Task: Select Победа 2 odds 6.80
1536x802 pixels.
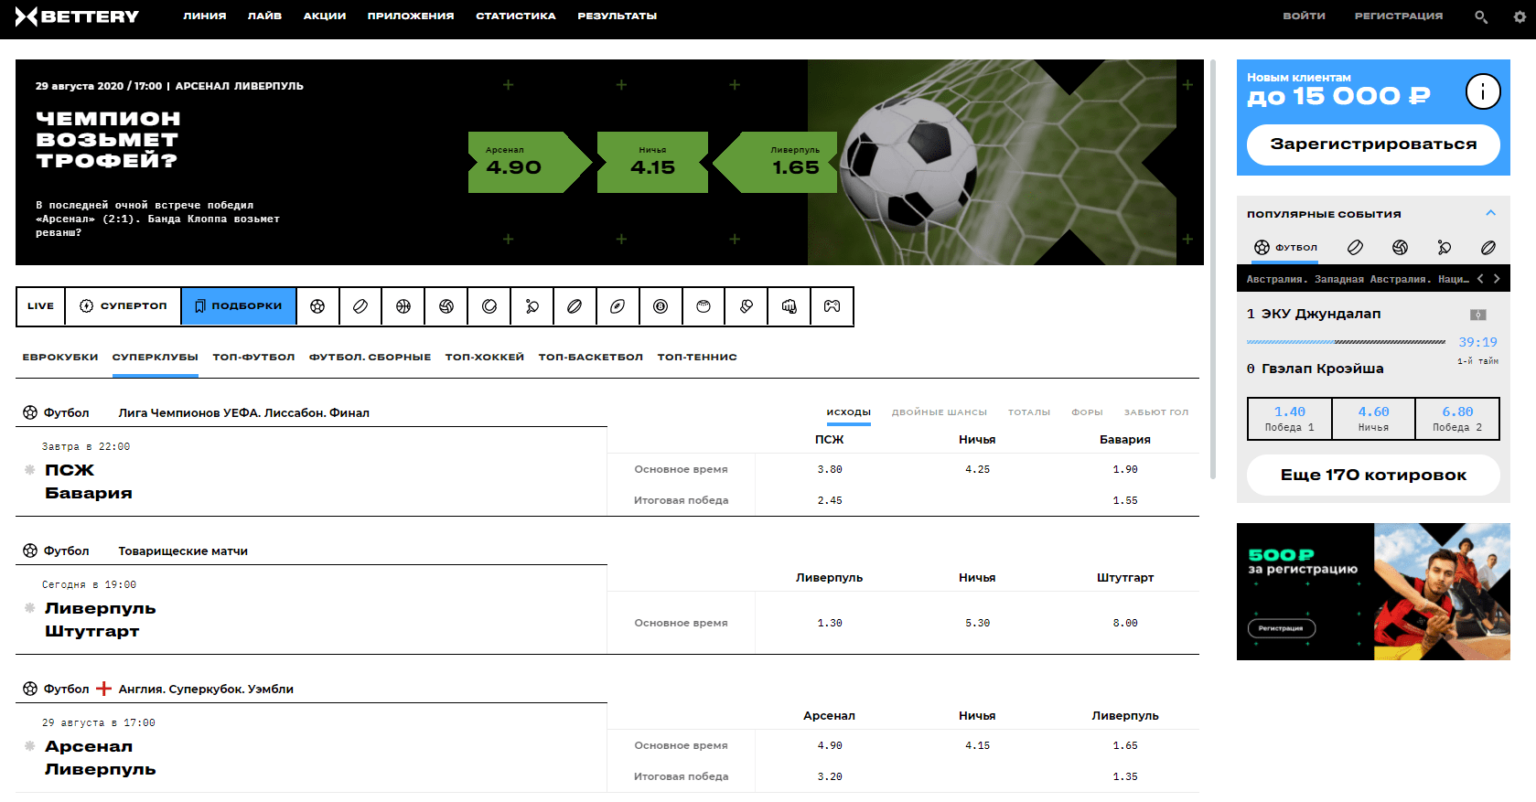Action: point(1457,418)
